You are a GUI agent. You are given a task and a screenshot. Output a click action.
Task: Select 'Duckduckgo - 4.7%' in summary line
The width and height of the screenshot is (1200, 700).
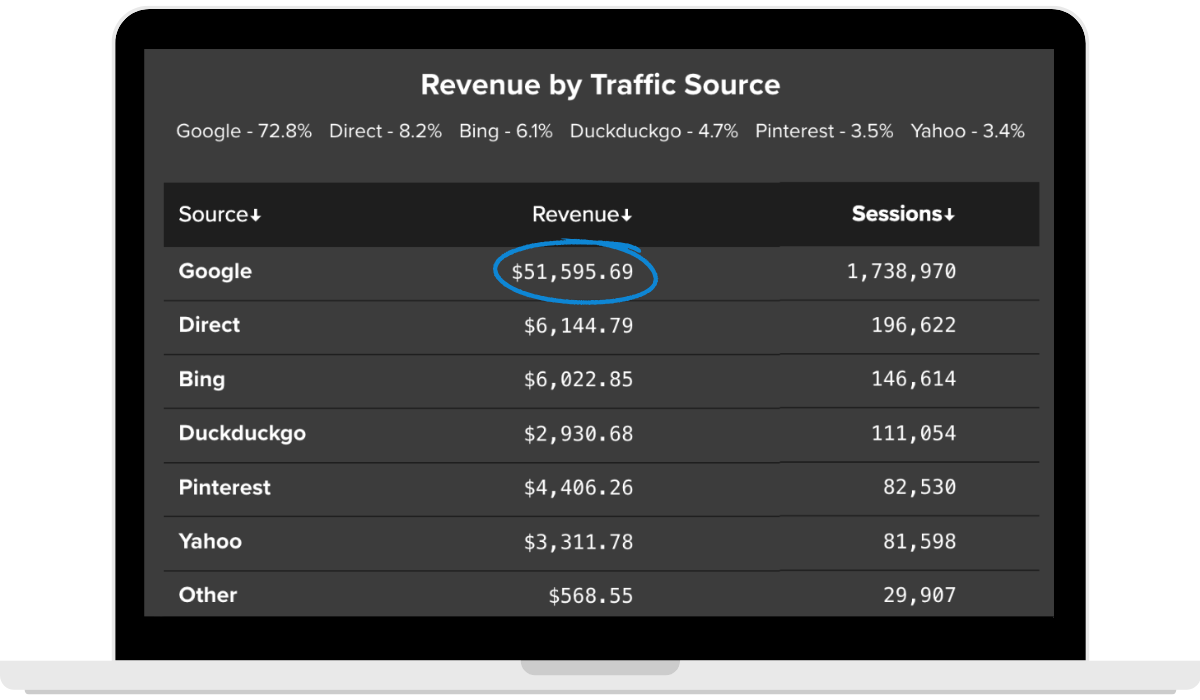coord(654,131)
